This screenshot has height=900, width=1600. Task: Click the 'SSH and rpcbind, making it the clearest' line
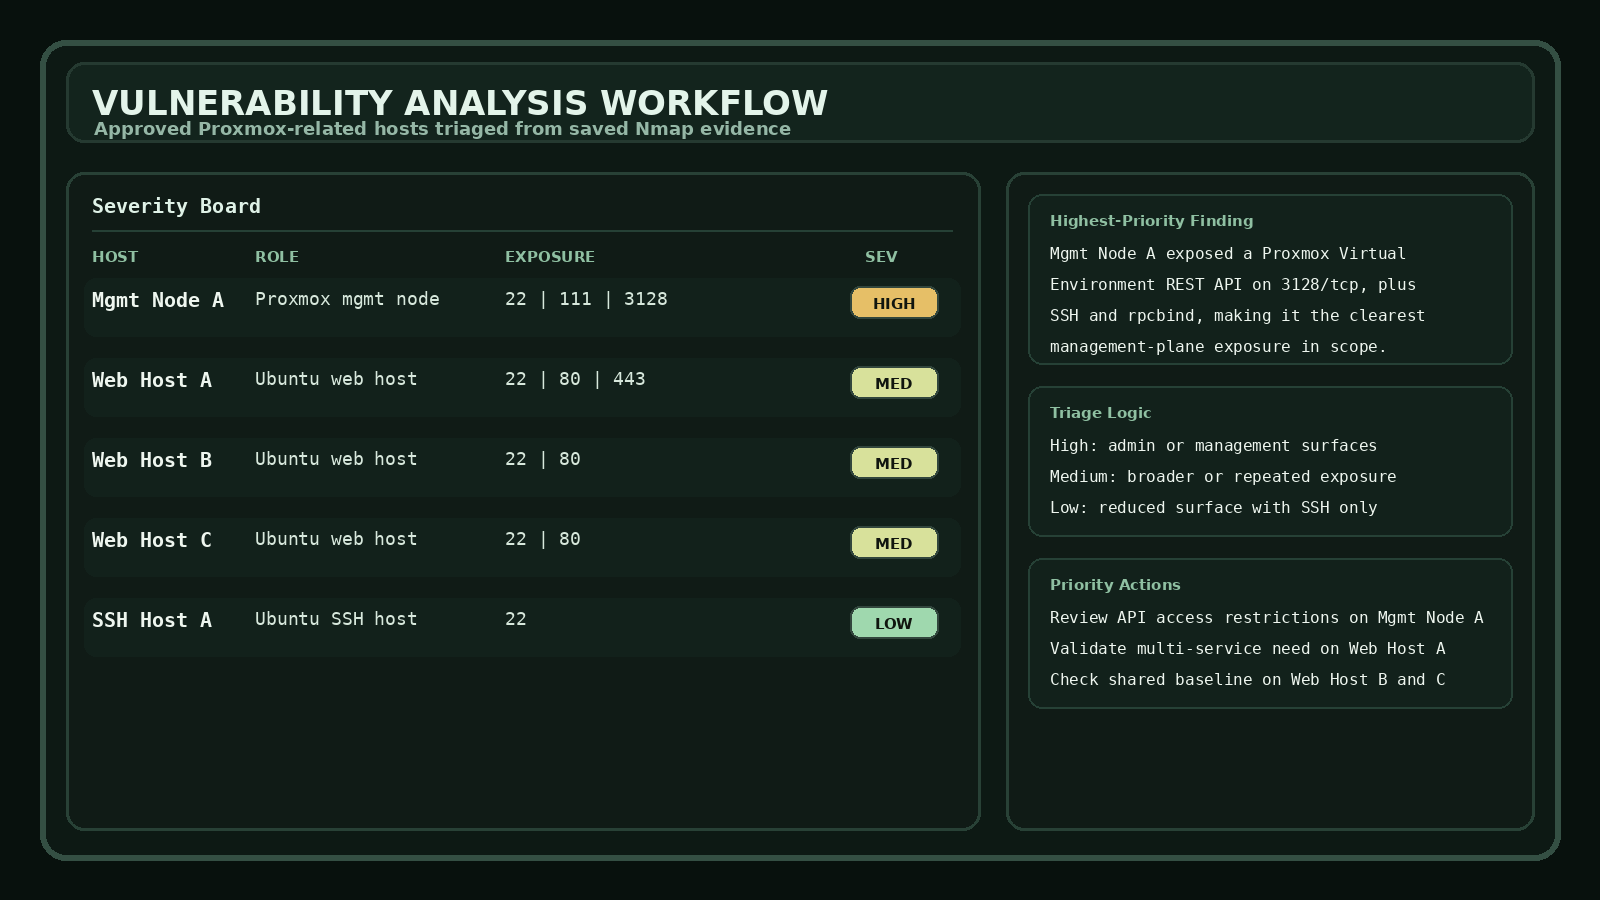1237,316
